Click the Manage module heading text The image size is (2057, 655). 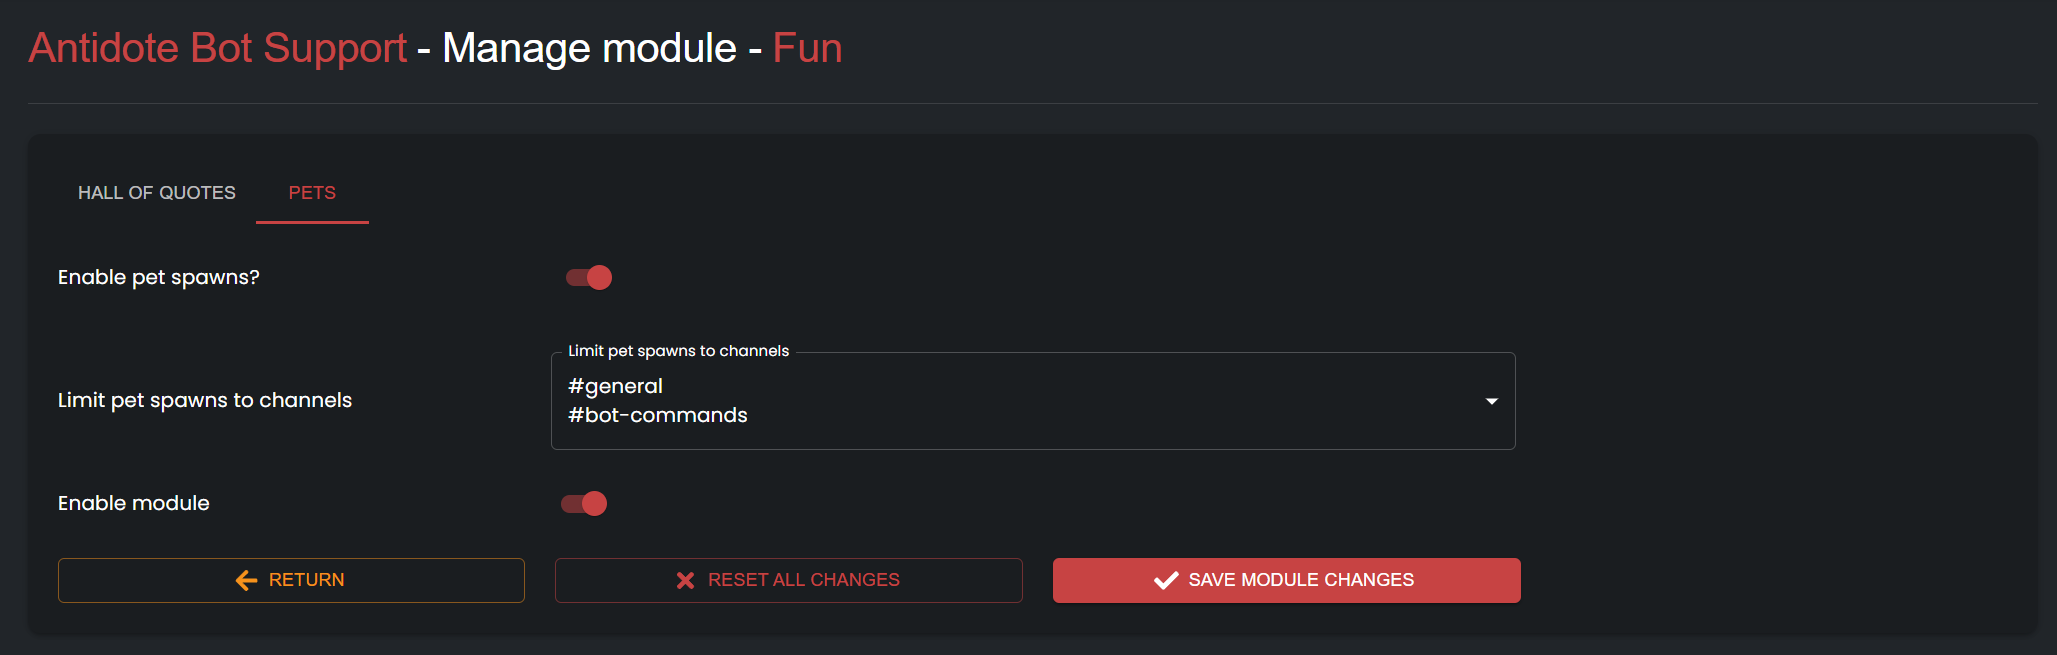[590, 48]
